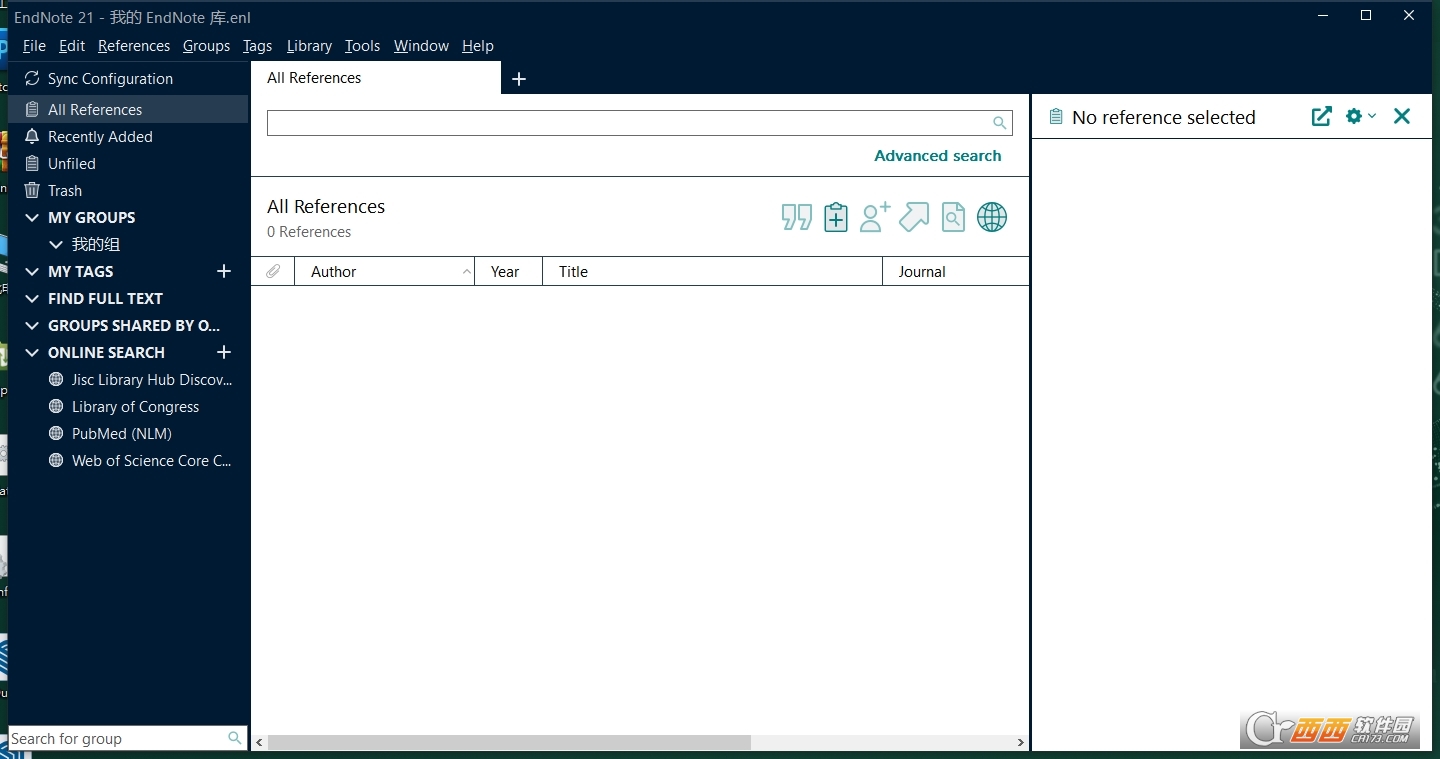Open the Library menu
Screen dimensions: 1440x759
(309, 46)
